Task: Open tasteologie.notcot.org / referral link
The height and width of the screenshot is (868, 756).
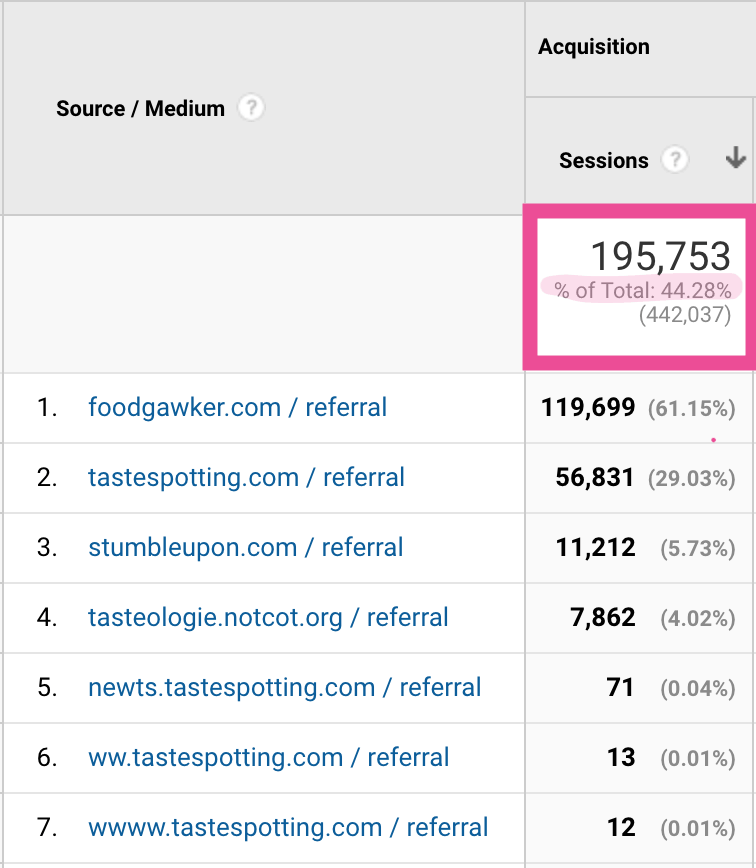Action: (x=268, y=617)
